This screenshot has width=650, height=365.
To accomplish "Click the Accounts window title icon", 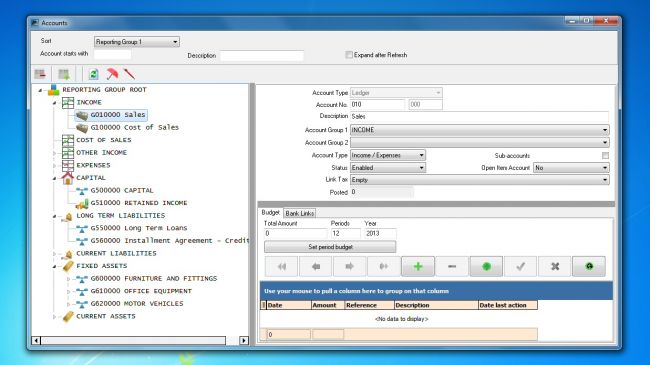I will (x=35, y=23).
